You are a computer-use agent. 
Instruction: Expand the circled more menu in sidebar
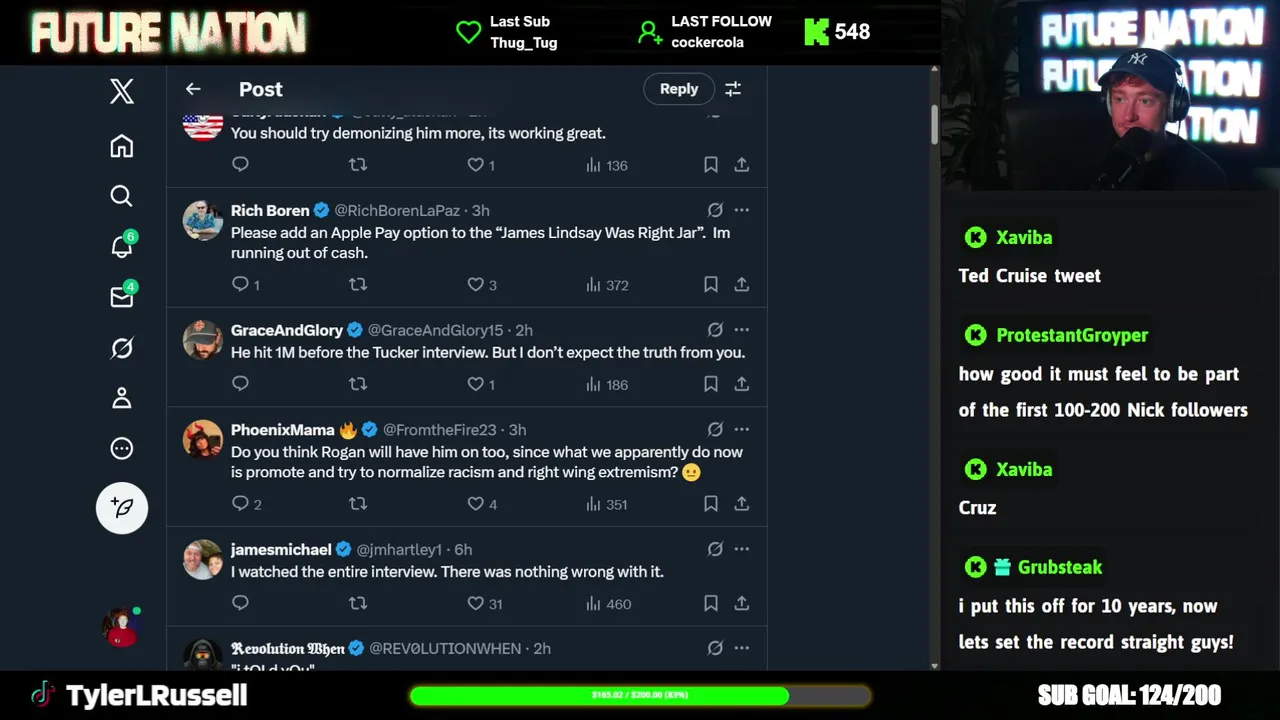coord(122,448)
